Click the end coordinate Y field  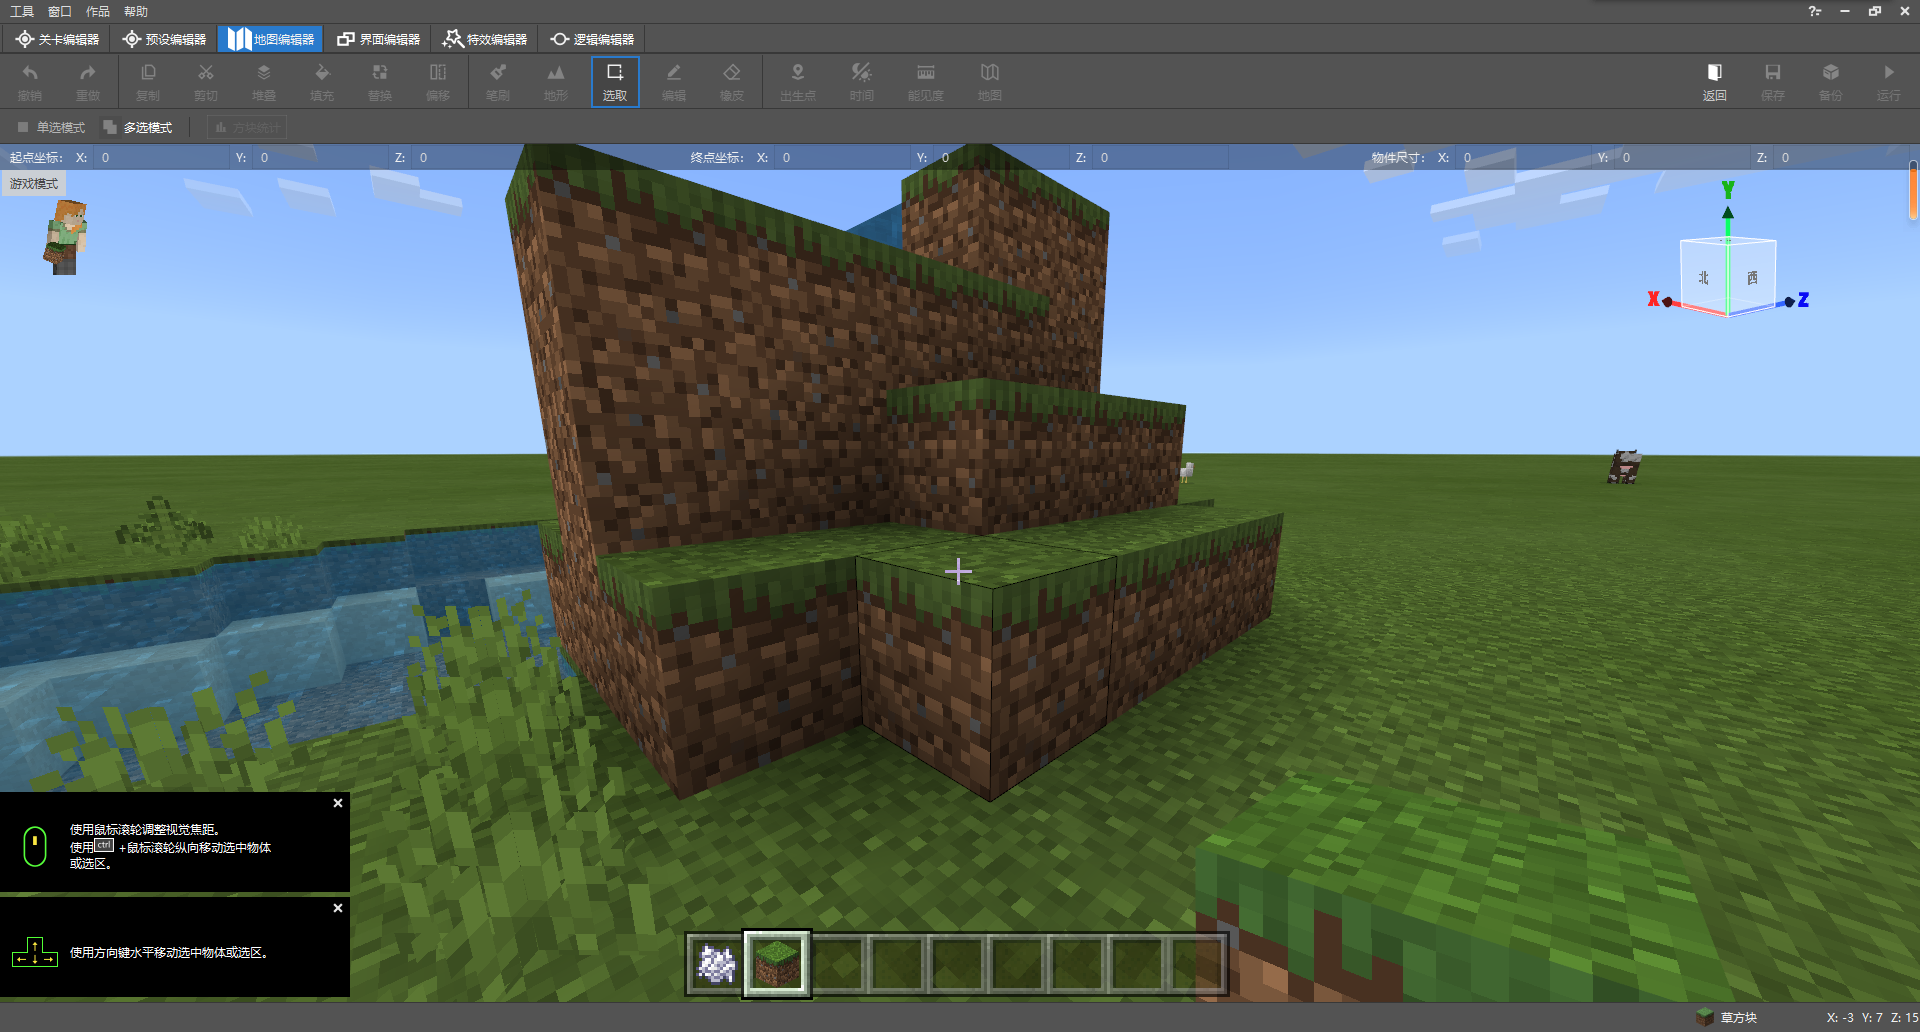pyautogui.click(x=1000, y=158)
